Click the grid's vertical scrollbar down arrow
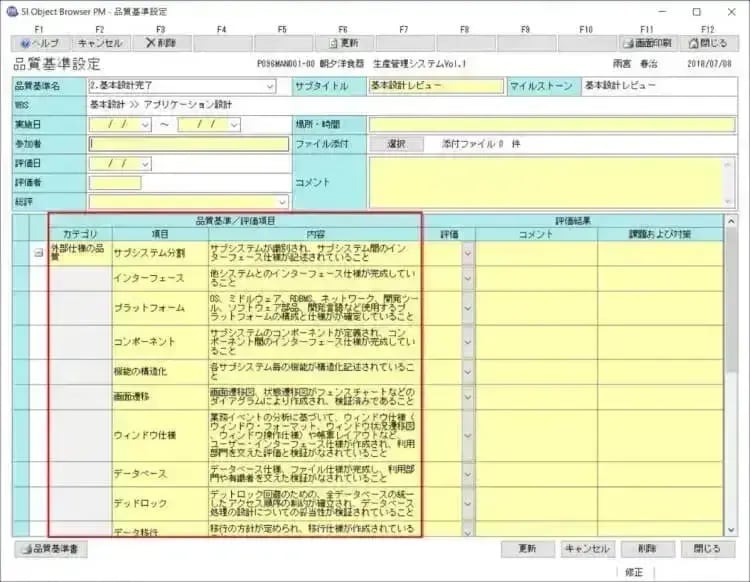 [730, 530]
